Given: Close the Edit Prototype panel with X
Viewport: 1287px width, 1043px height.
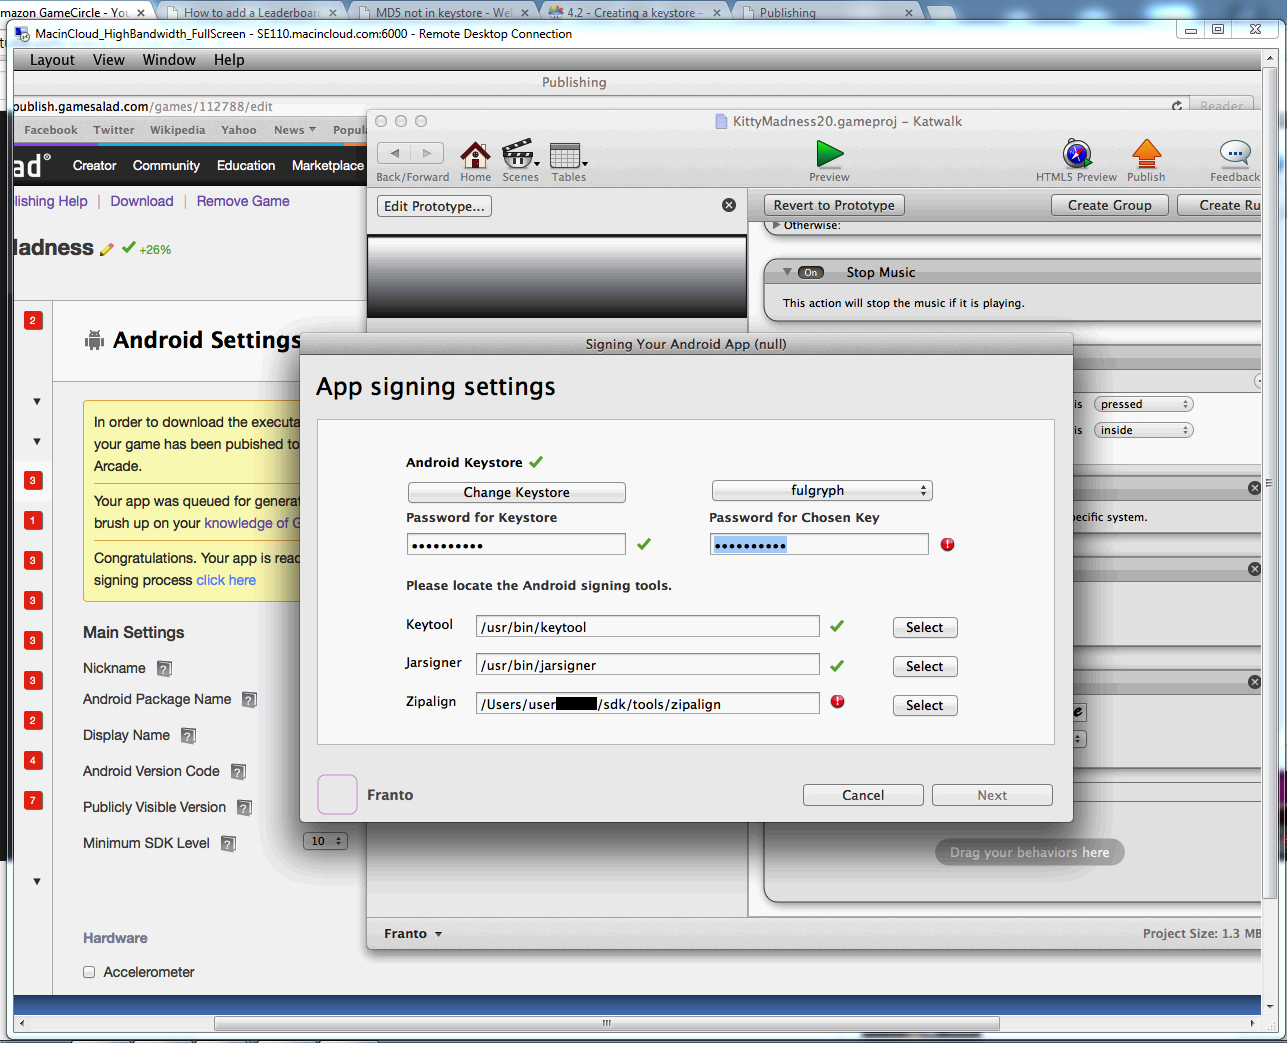Looking at the screenshot, I should pyautogui.click(x=729, y=205).
